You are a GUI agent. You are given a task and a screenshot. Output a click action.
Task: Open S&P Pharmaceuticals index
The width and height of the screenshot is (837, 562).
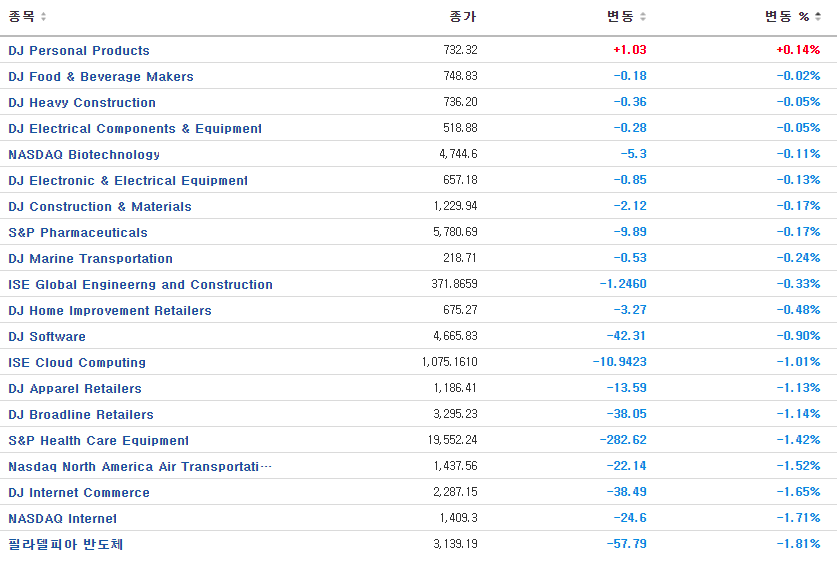coord(78,233)
